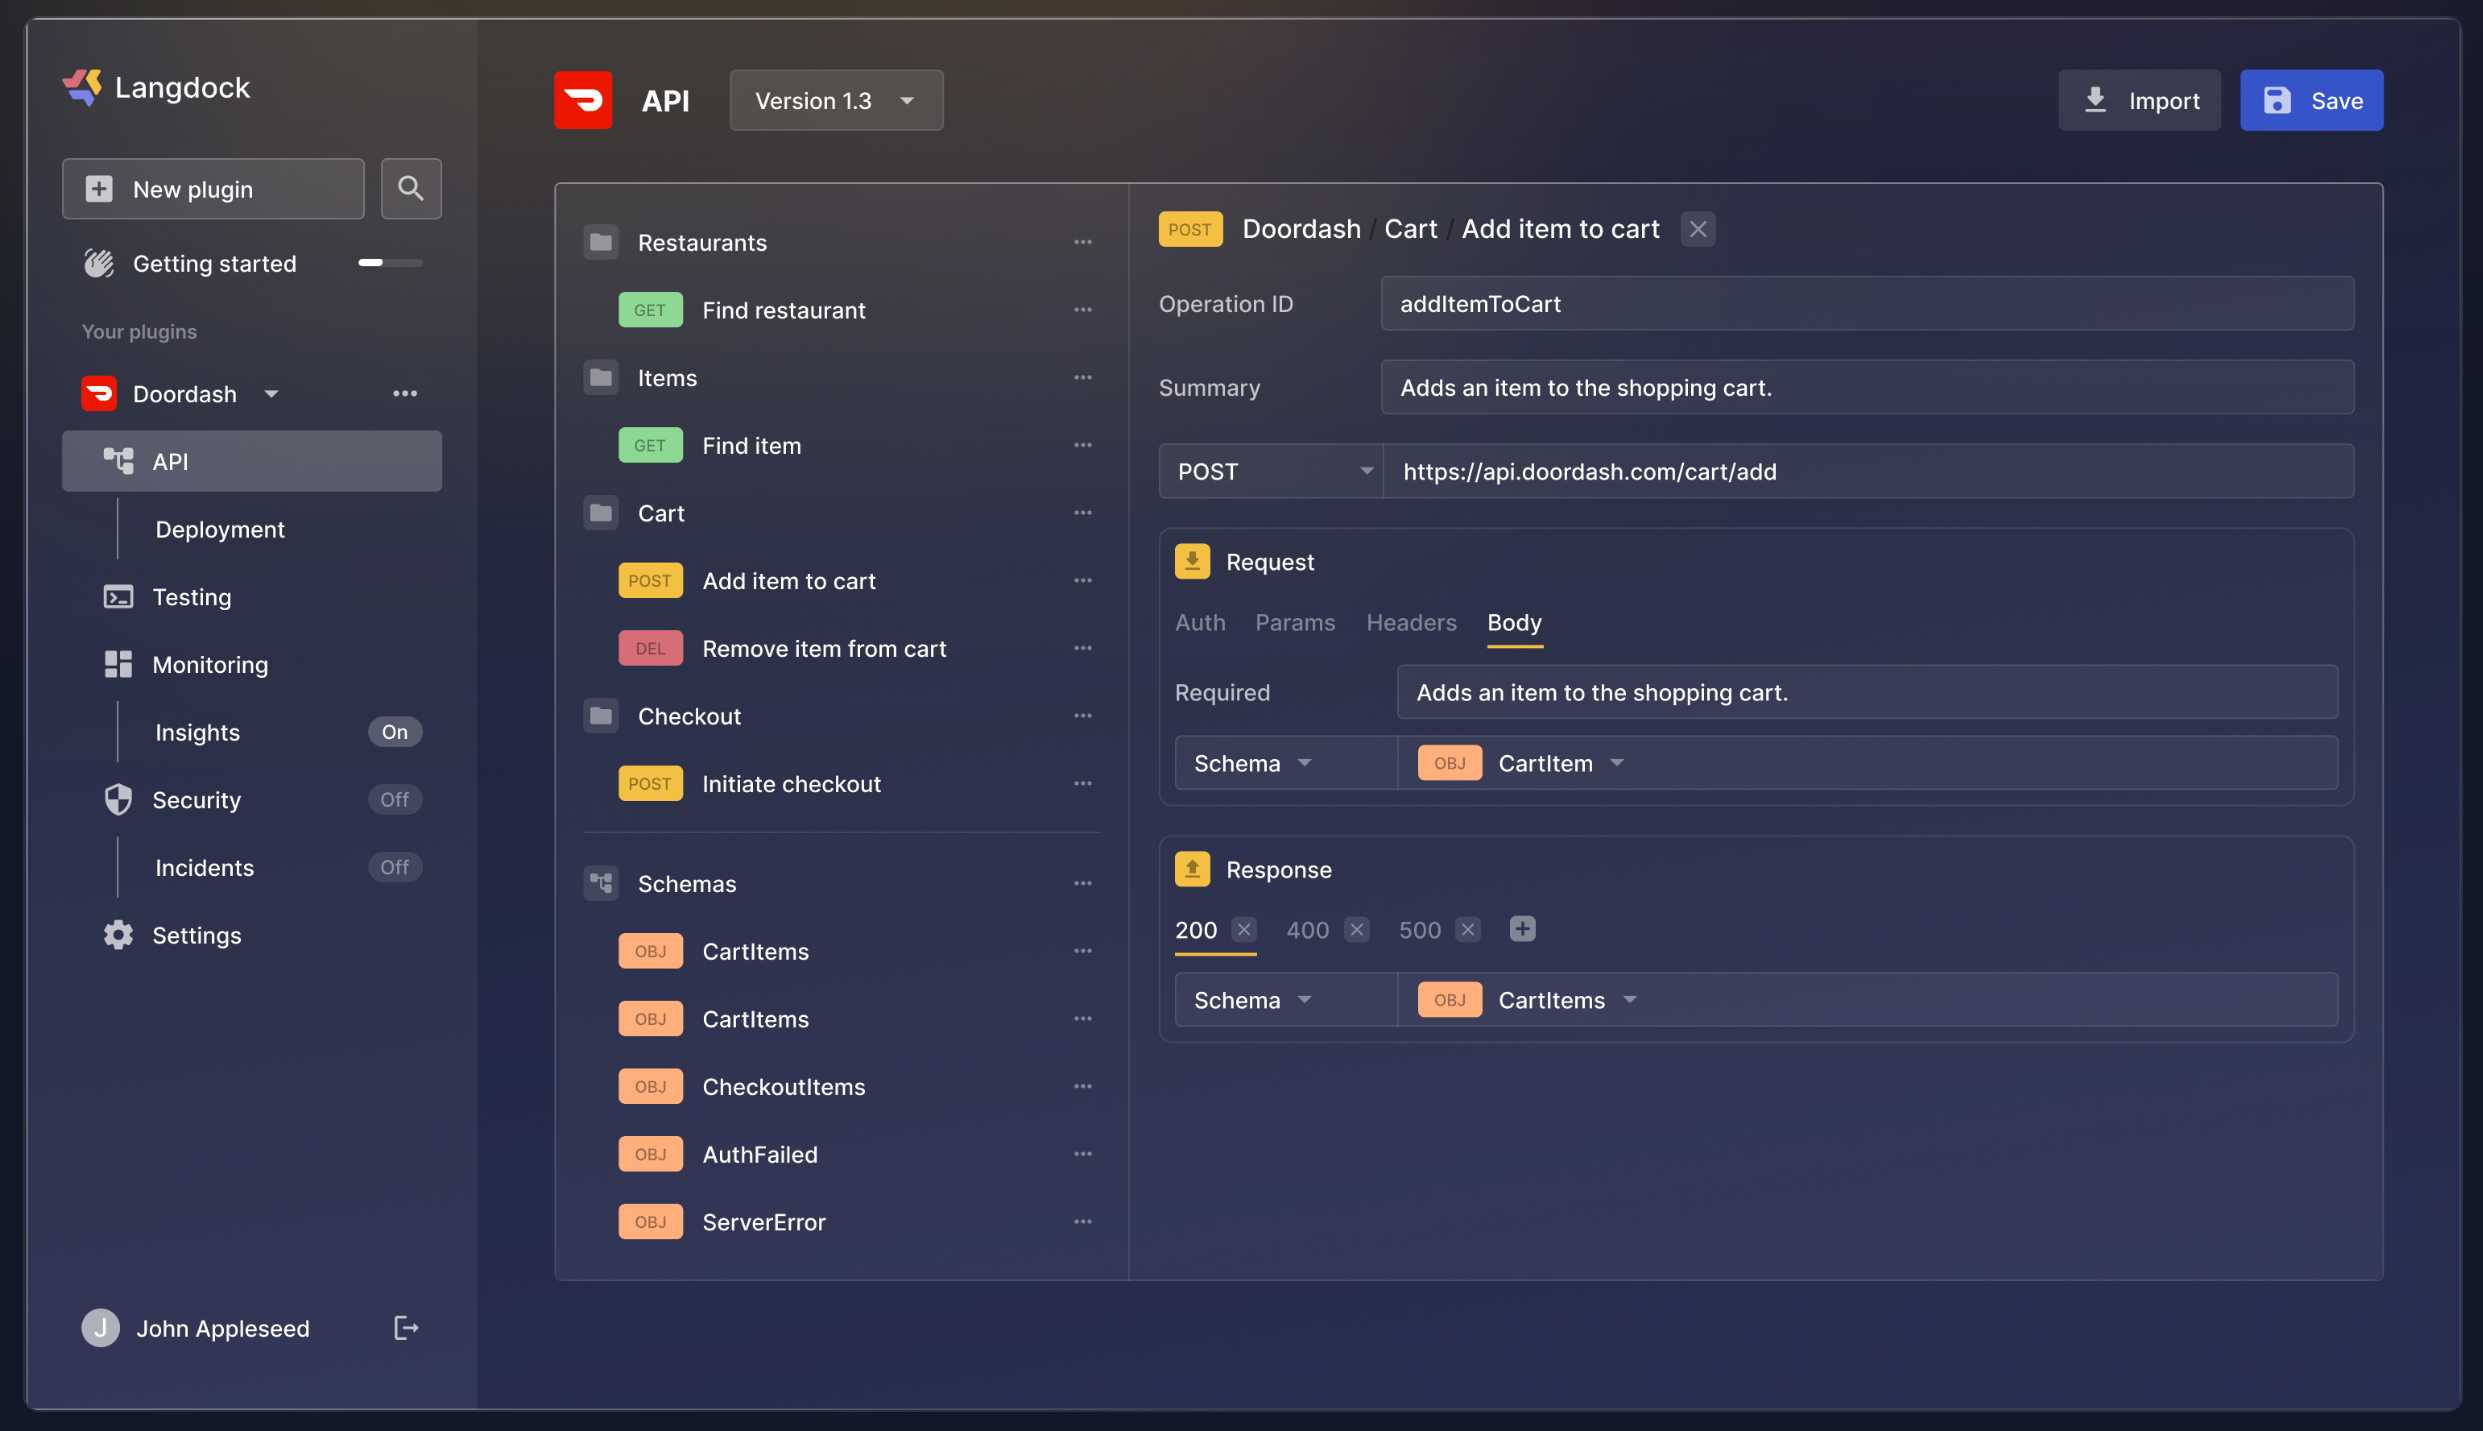Select the 500 response tab
Image resolution: width=2483 pixels, height=1431 pixels.
1418,930
